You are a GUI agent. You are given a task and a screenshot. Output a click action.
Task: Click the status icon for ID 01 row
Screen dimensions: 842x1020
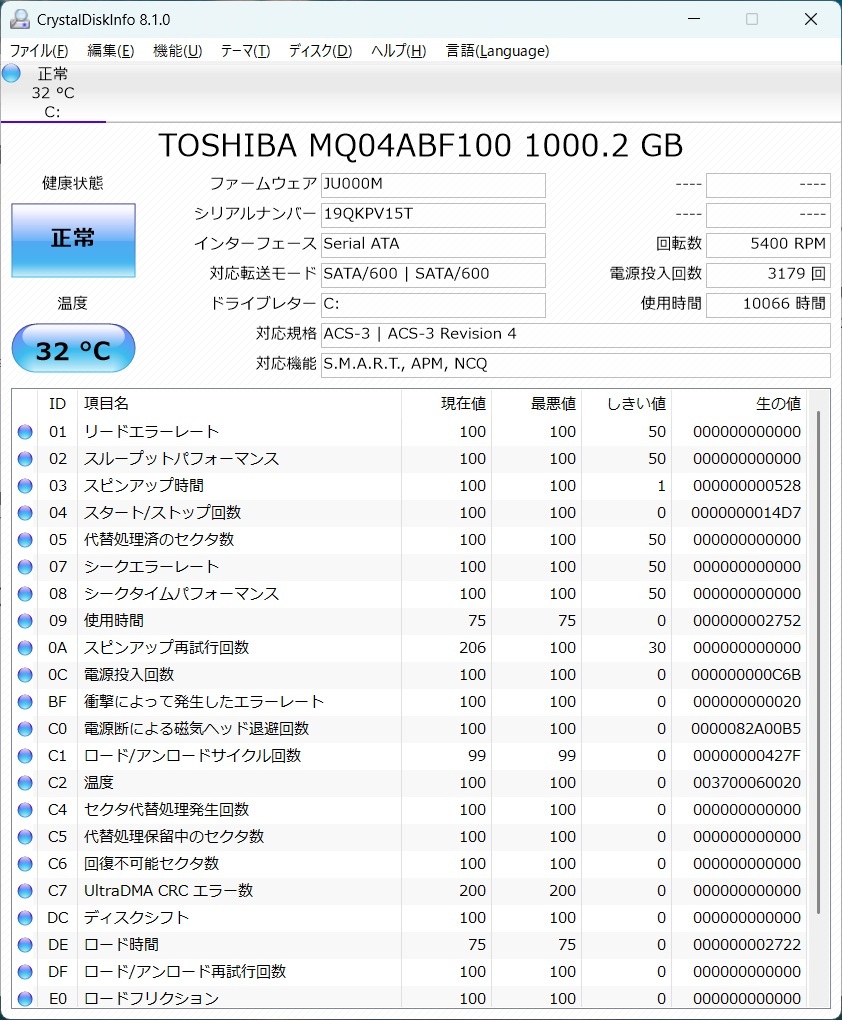pos(25,431)
